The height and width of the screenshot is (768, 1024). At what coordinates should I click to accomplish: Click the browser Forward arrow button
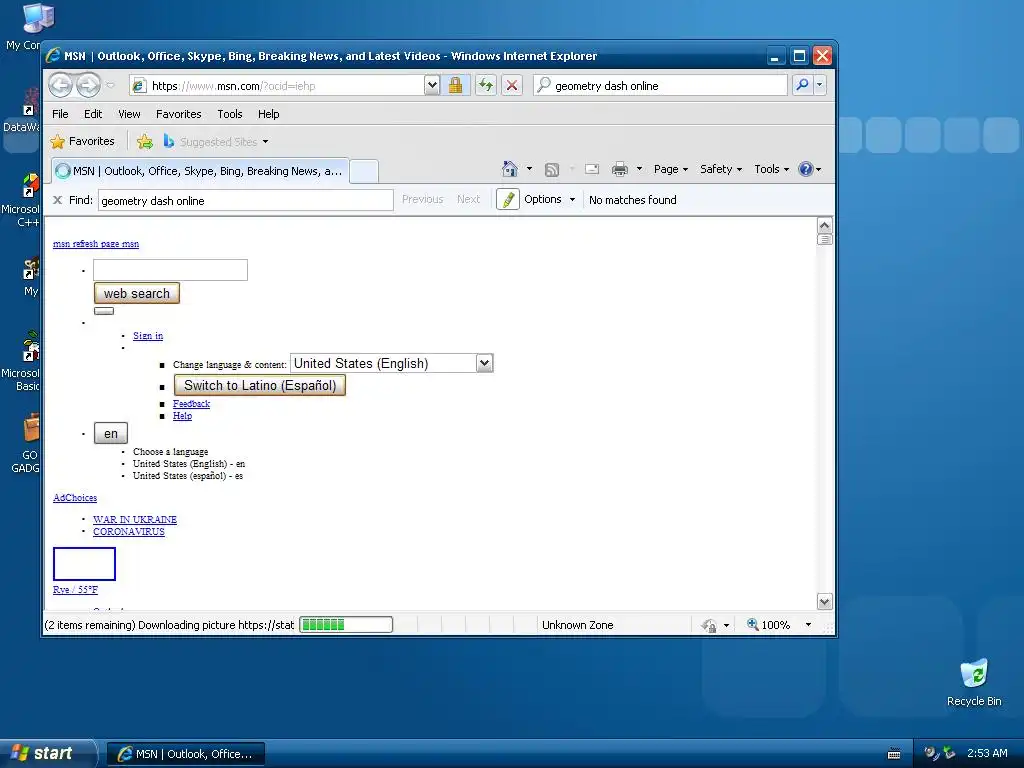[x=88, y=85]
